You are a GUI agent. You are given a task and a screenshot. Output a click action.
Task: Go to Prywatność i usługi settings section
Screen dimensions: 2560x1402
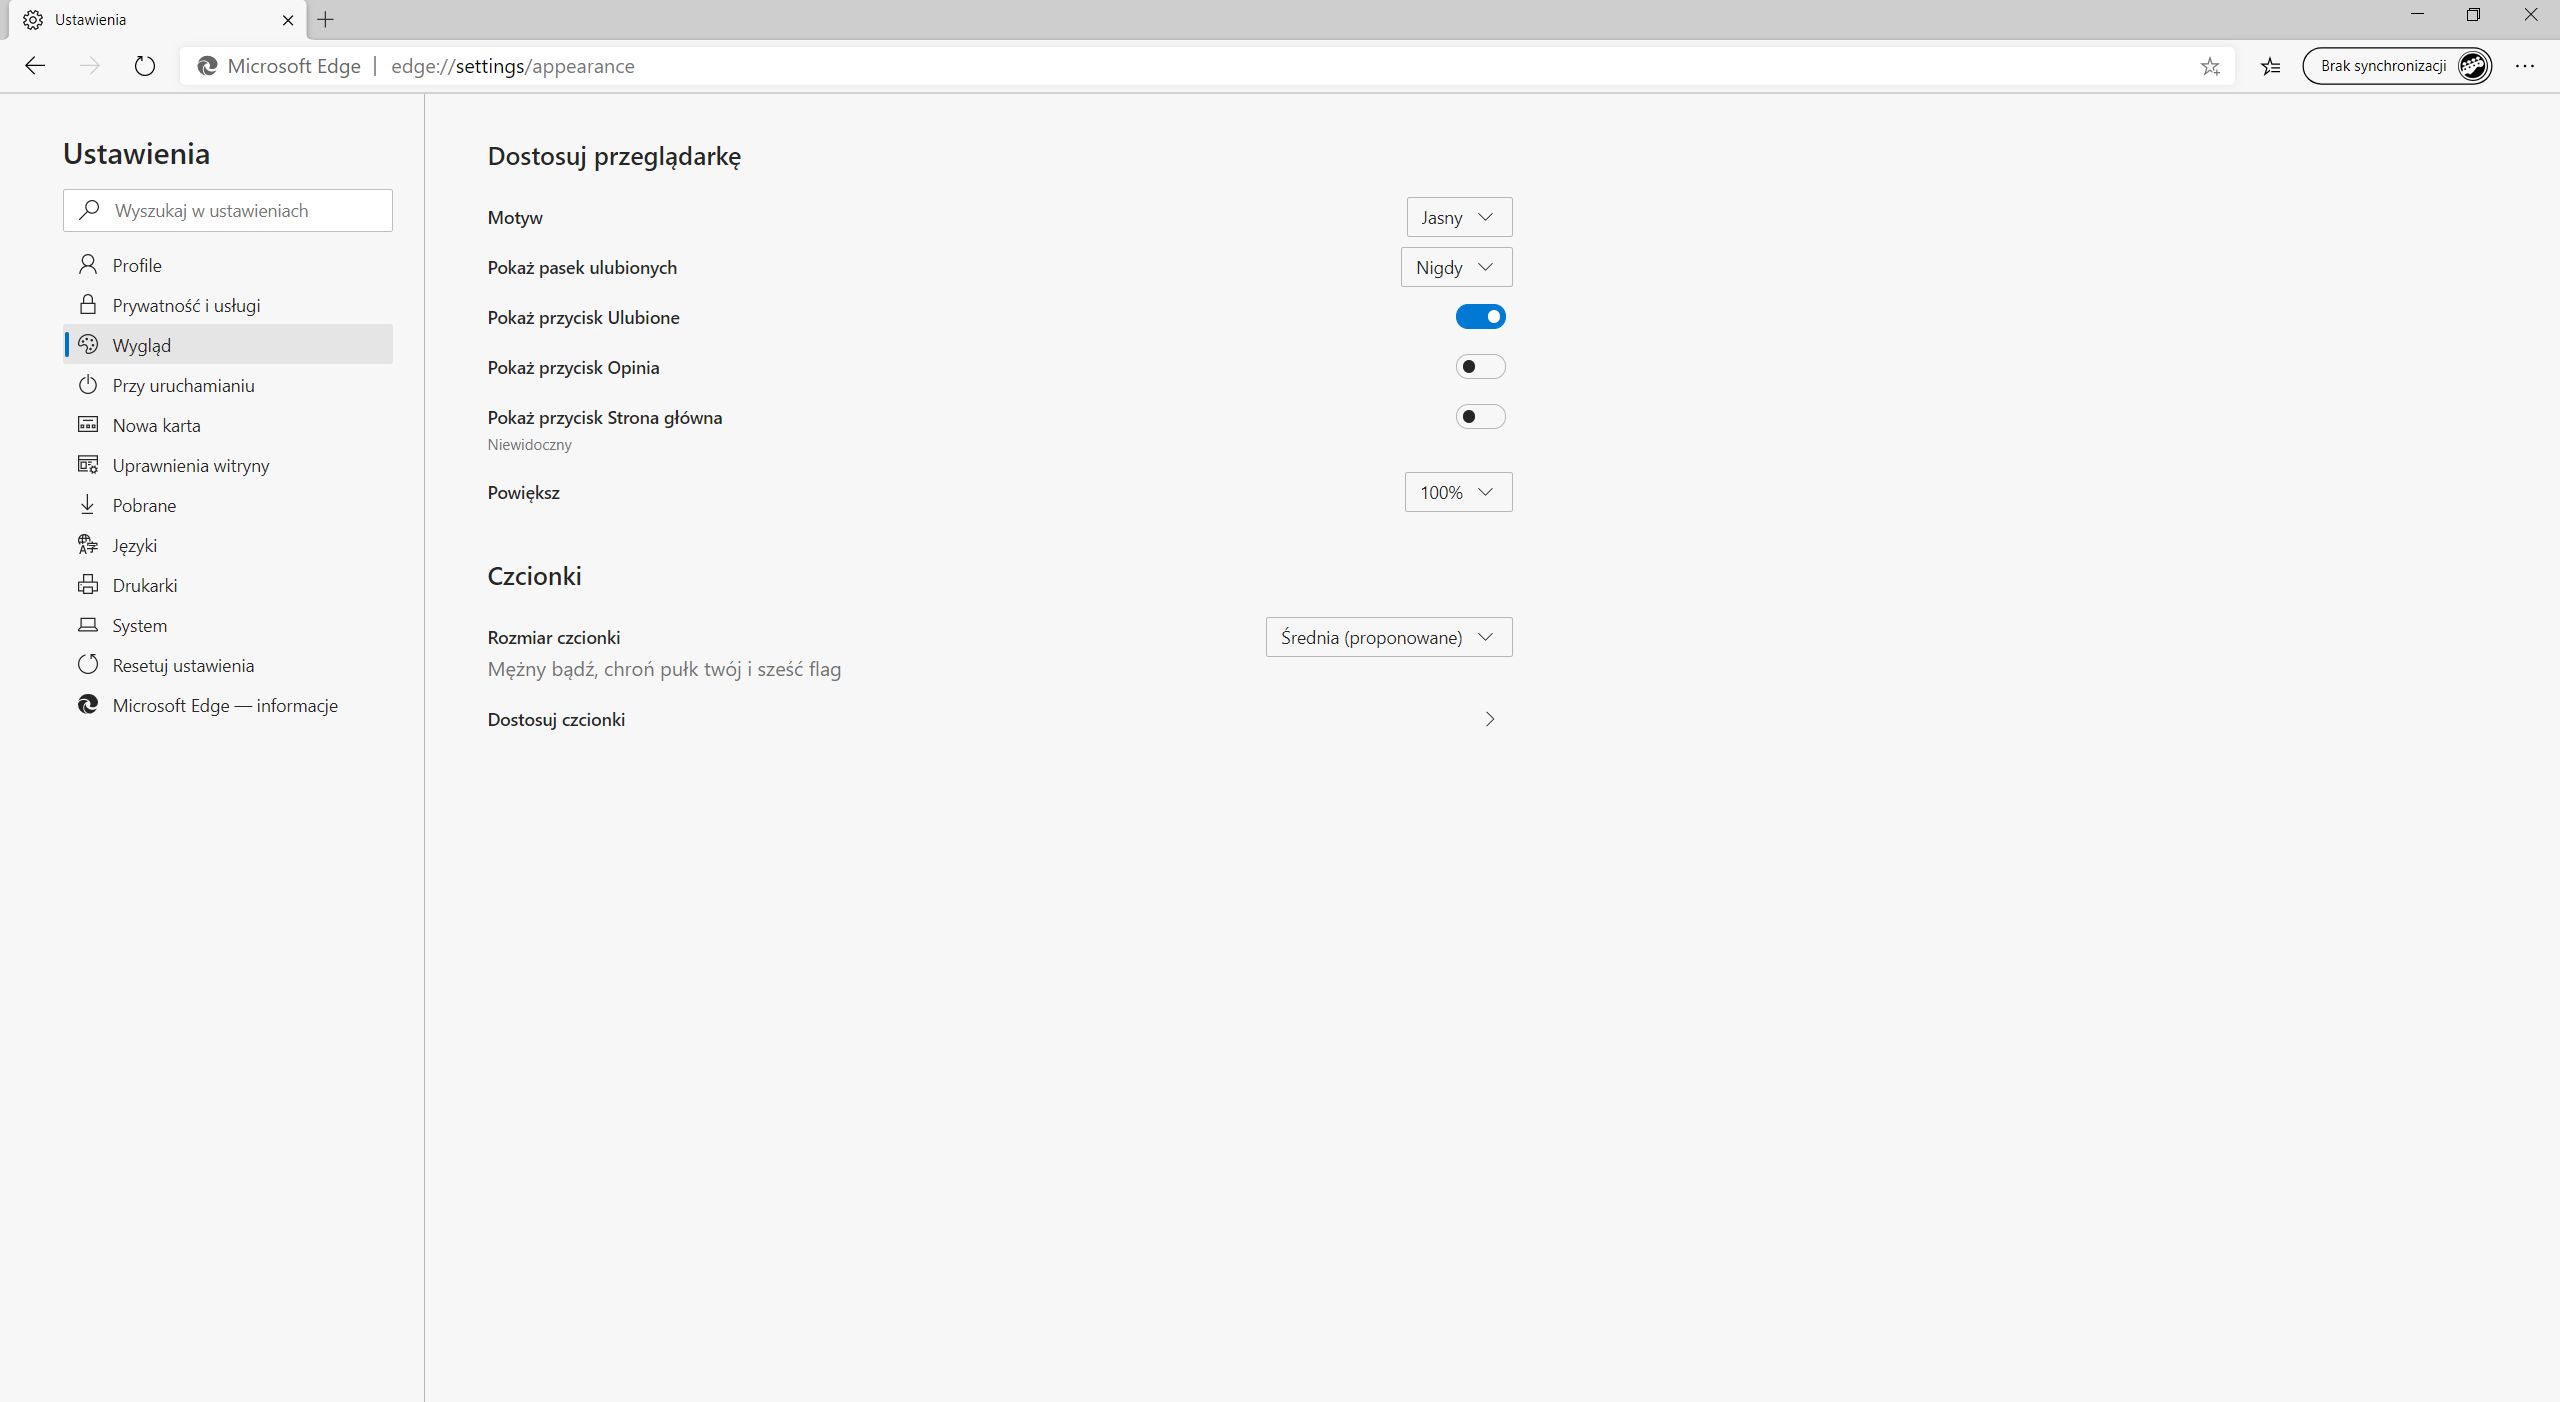(186, 305)
